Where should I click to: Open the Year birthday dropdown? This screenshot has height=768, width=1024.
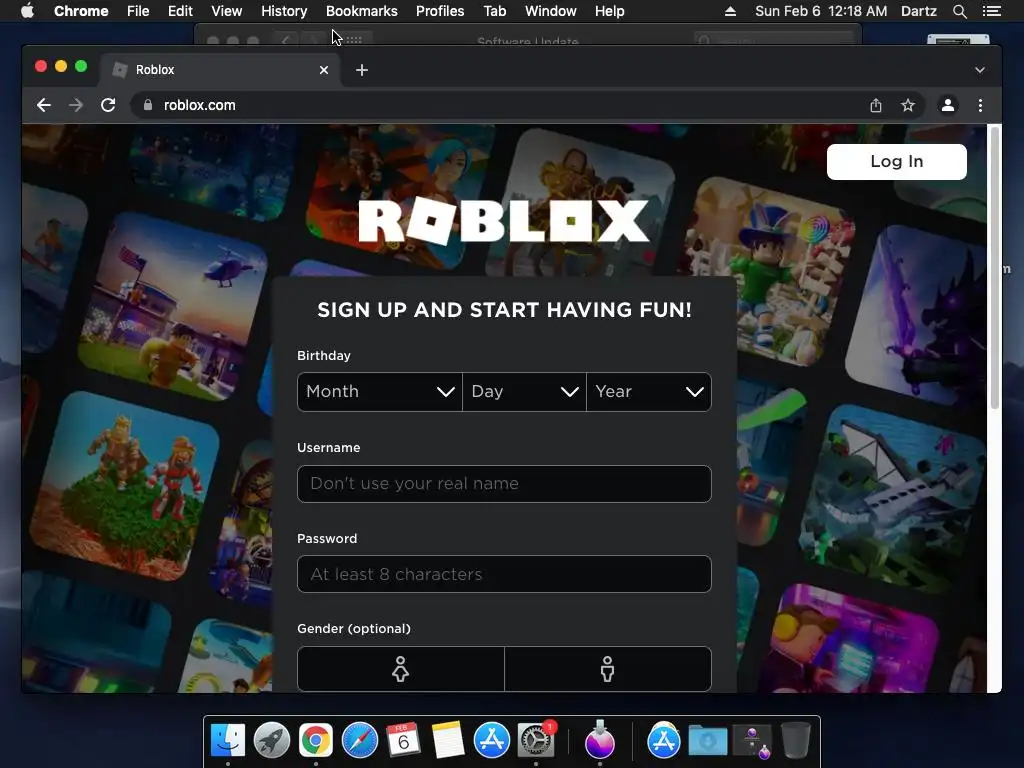click(648, 392)
